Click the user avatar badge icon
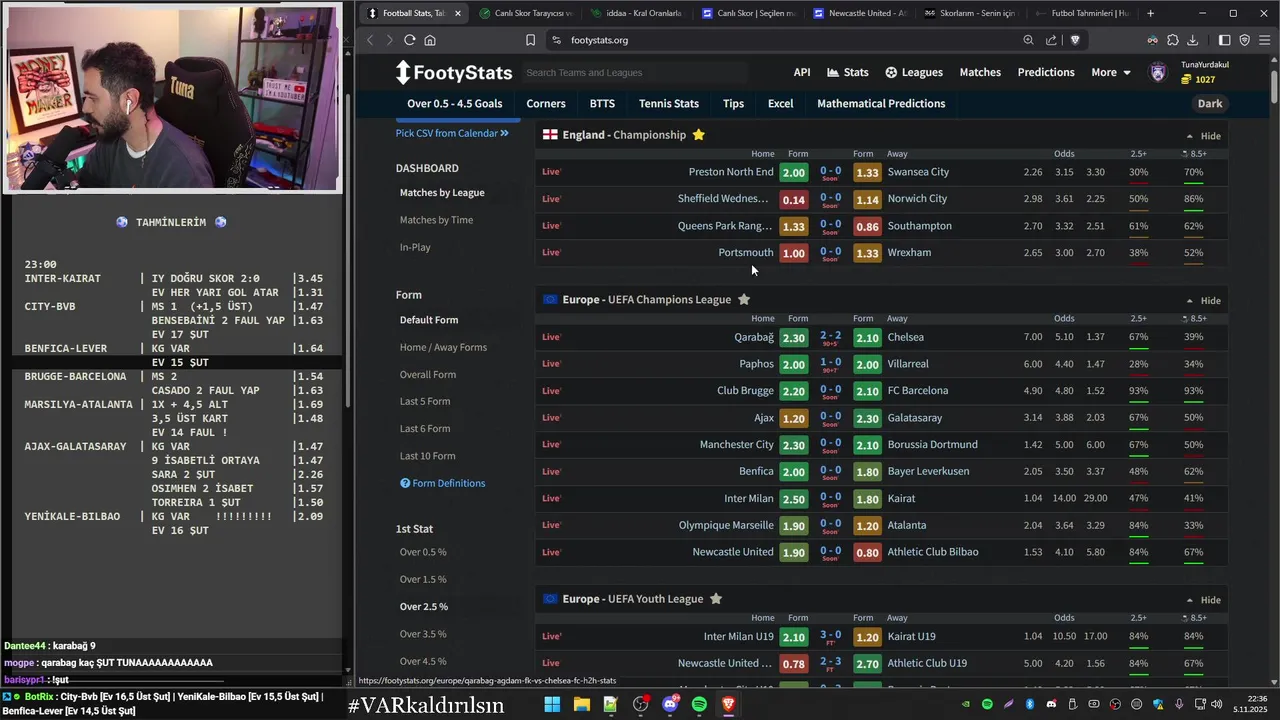Screen dimensions: 1280x720 pyautogui.click(x=1158, y=72)
